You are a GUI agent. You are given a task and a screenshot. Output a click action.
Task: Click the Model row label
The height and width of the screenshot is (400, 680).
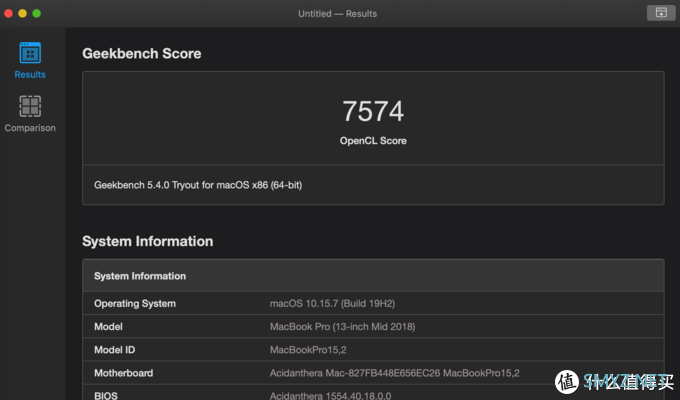108,327
